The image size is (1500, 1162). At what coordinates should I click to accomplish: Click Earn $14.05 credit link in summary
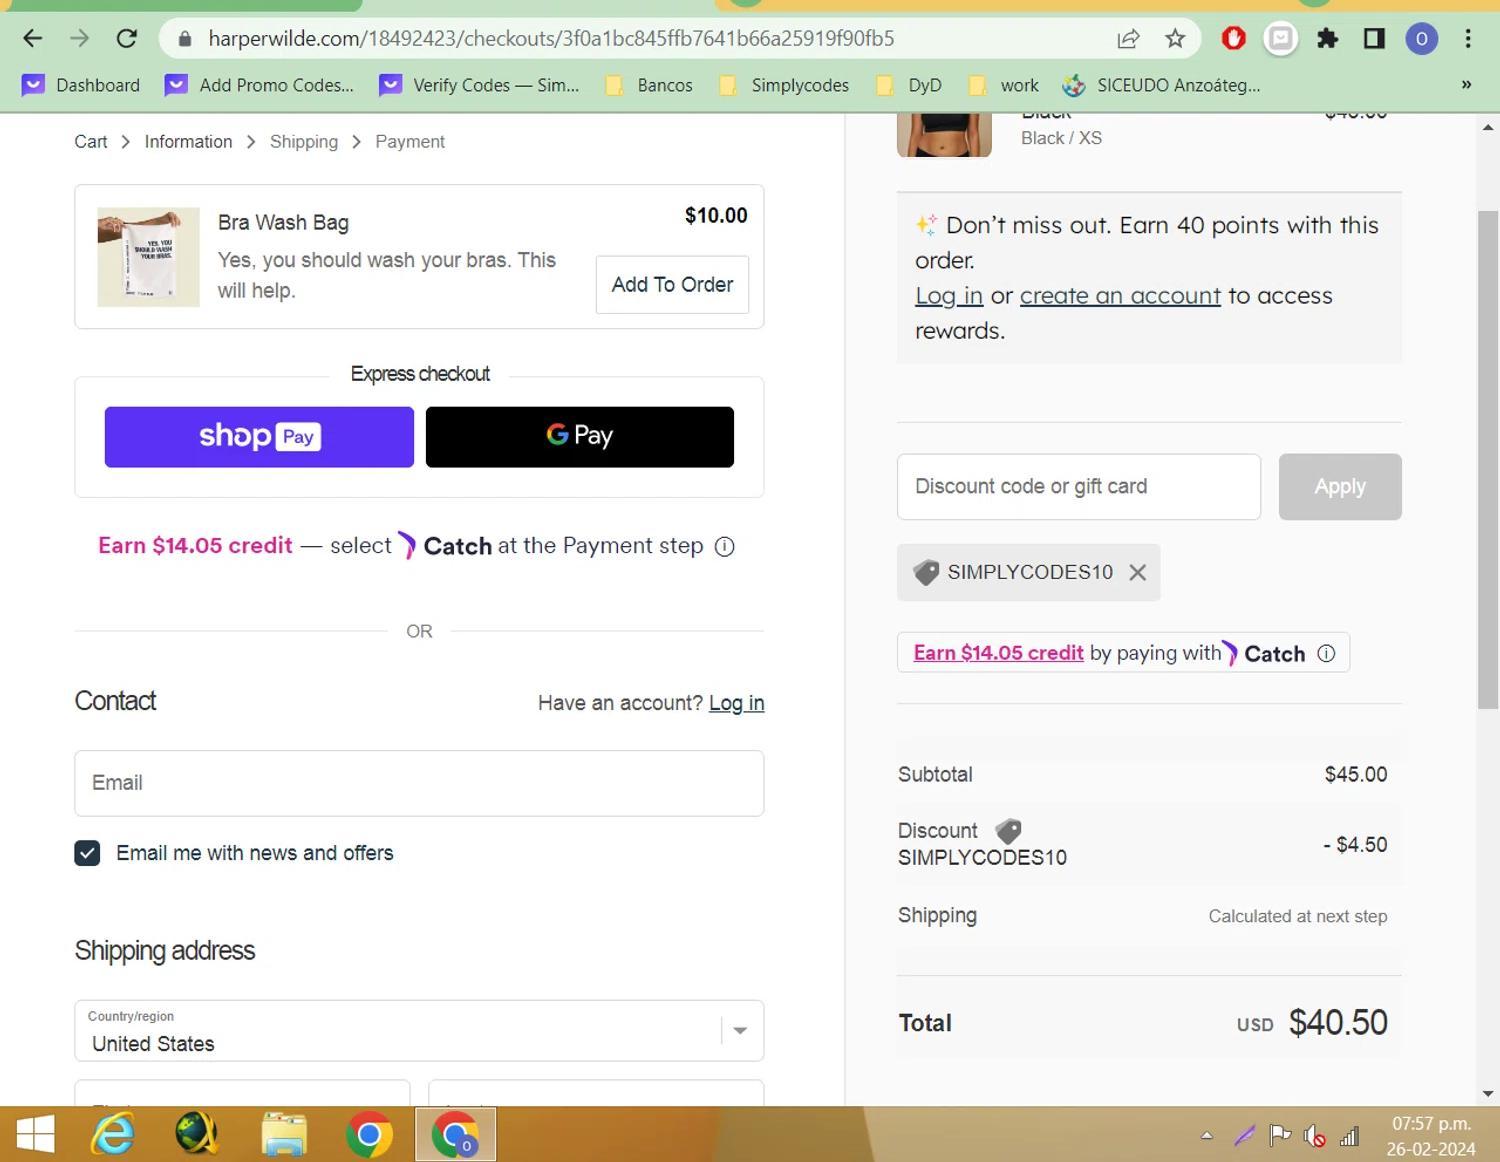(998, 653)
